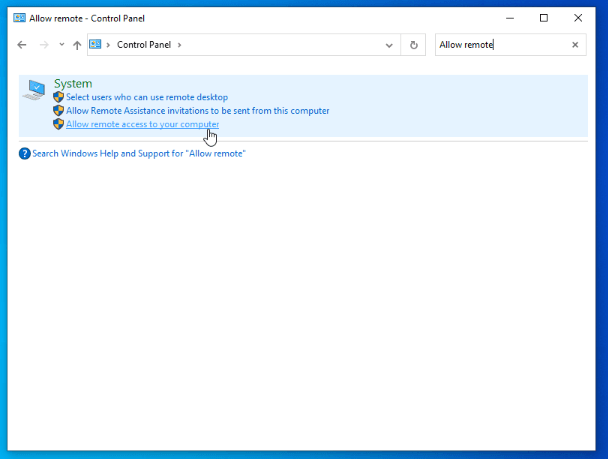Image resolution: width=608 pixels, height=459 pixels.
Task: Open the System heading link
Action: pos(73,84)
